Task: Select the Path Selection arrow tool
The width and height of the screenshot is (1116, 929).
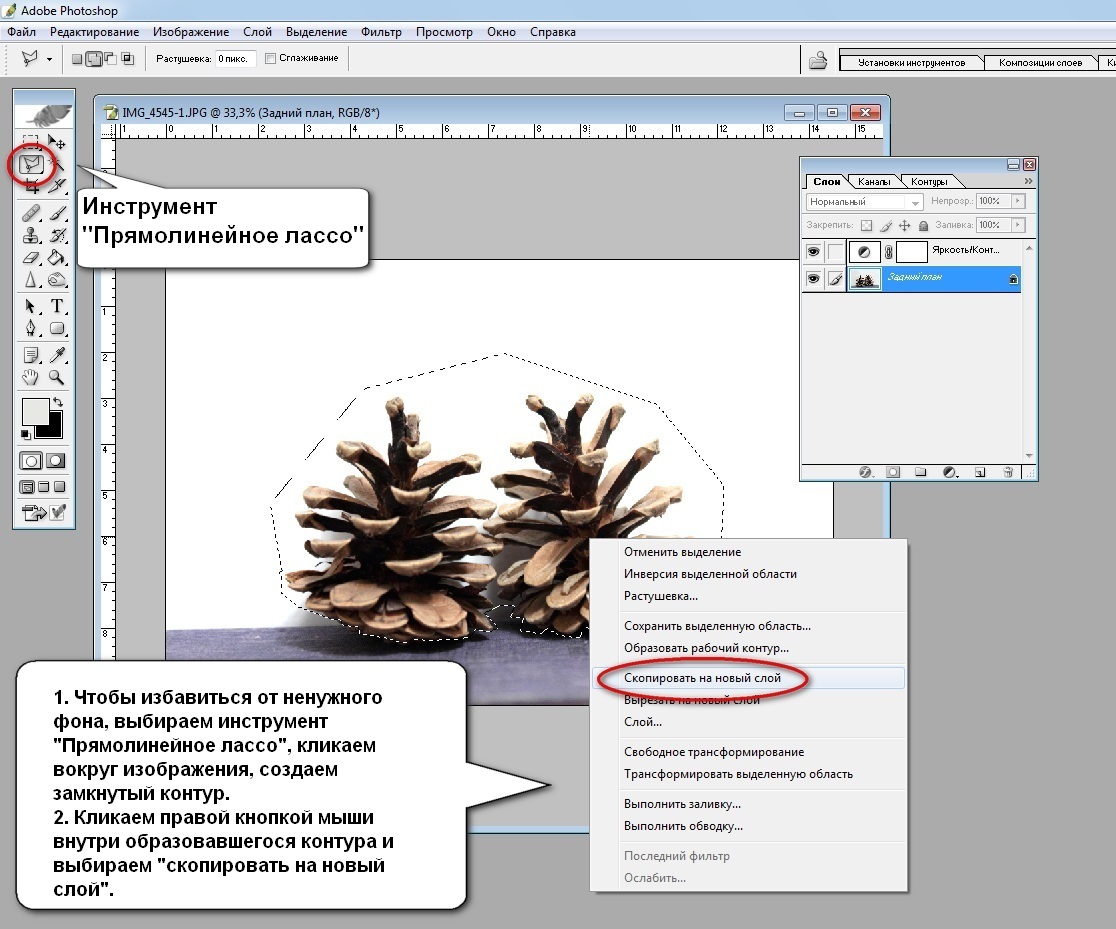Action: click(31, 306)
